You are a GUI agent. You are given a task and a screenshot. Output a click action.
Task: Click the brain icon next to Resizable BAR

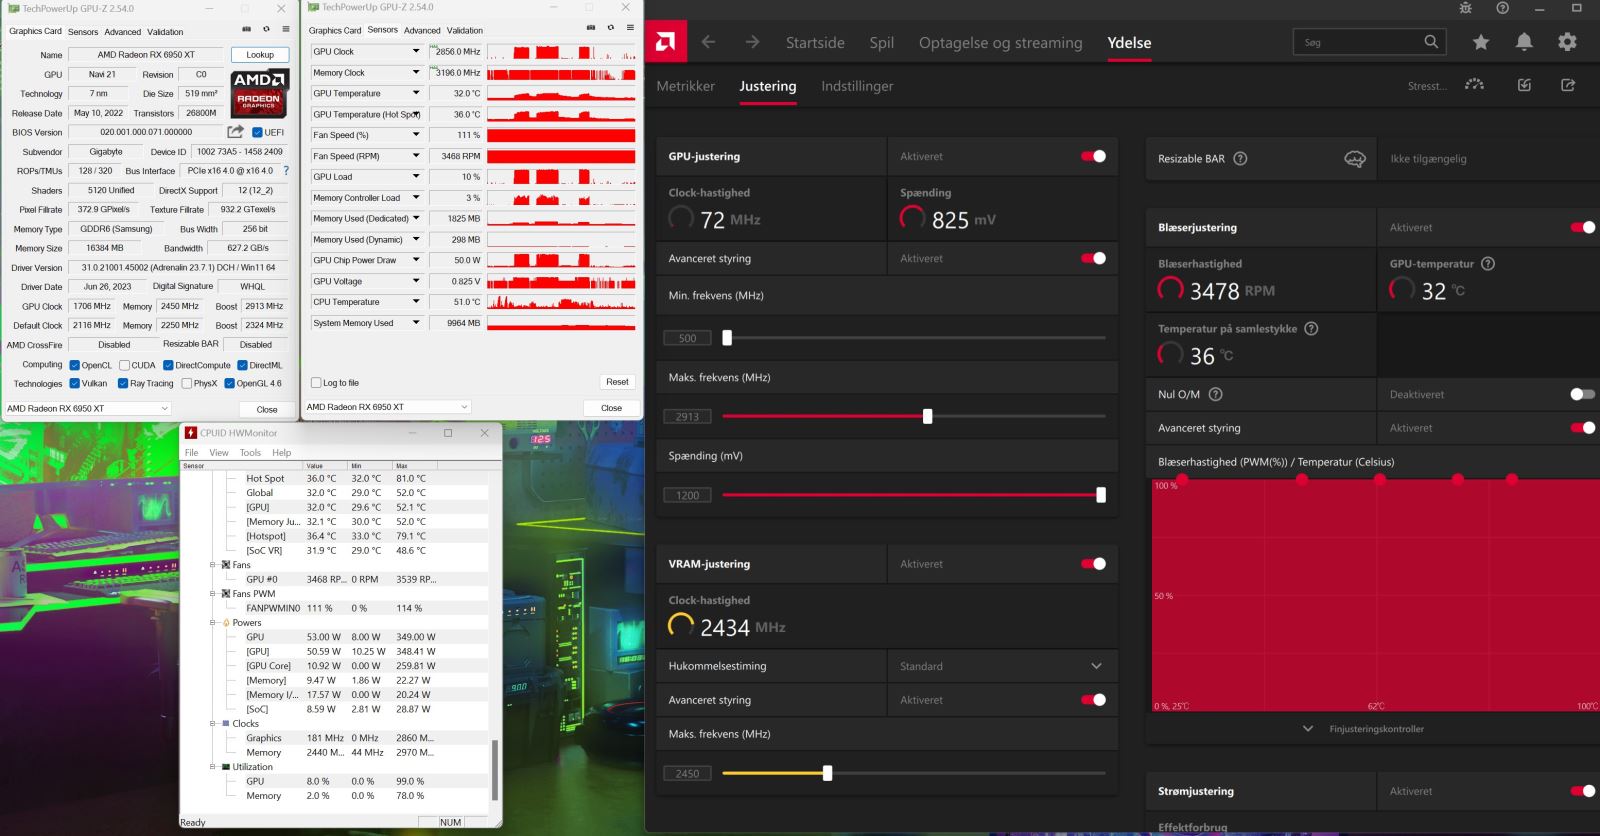[1355, 159]
